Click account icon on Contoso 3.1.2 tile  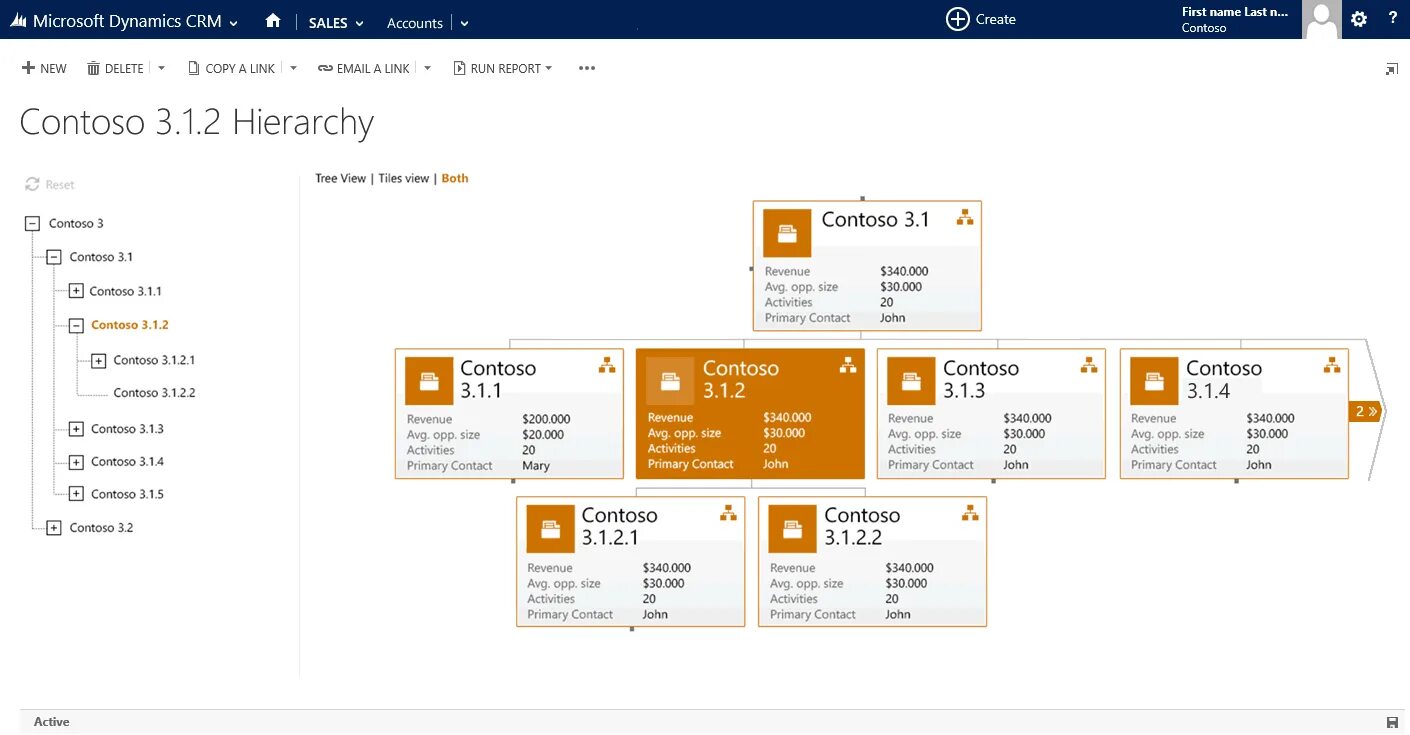click(x=670, y=381)
